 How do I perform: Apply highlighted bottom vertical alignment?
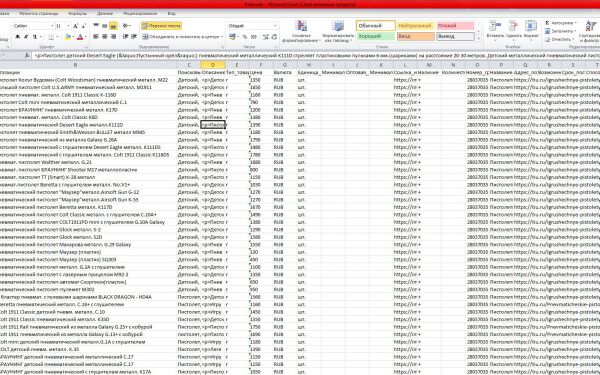[x=113, y=26]
